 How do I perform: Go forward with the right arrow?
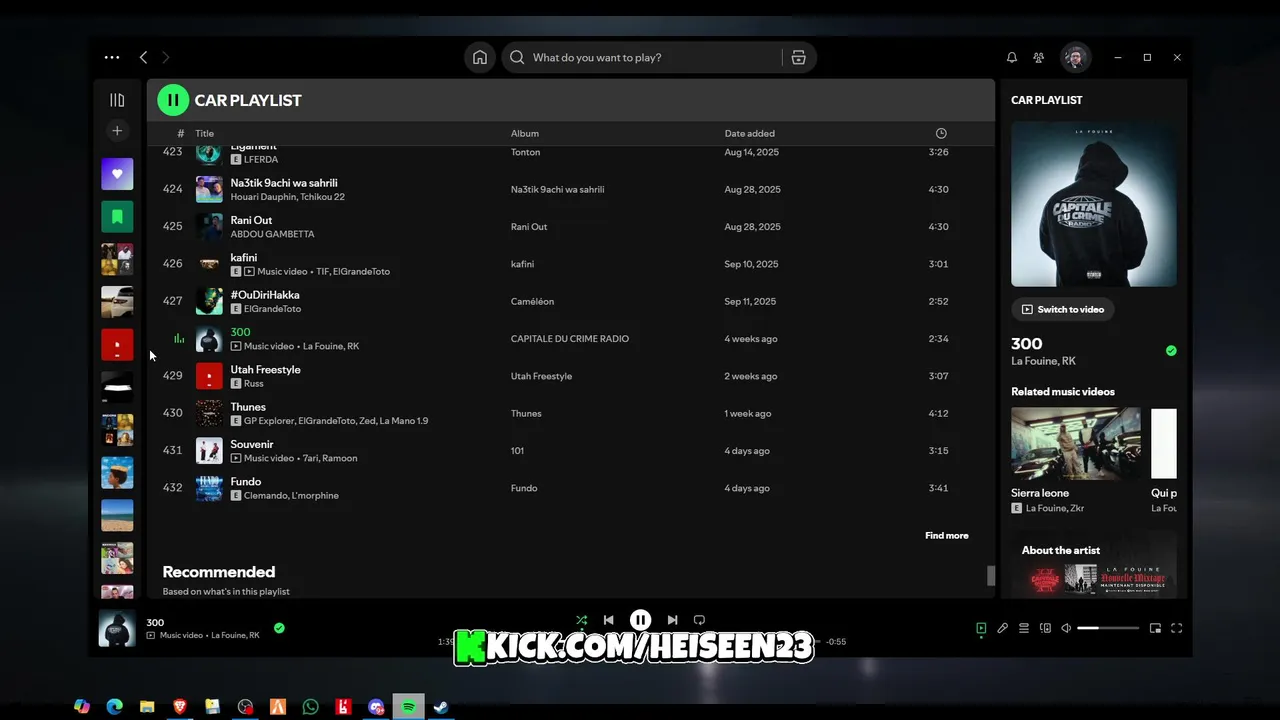pos(166,58)
